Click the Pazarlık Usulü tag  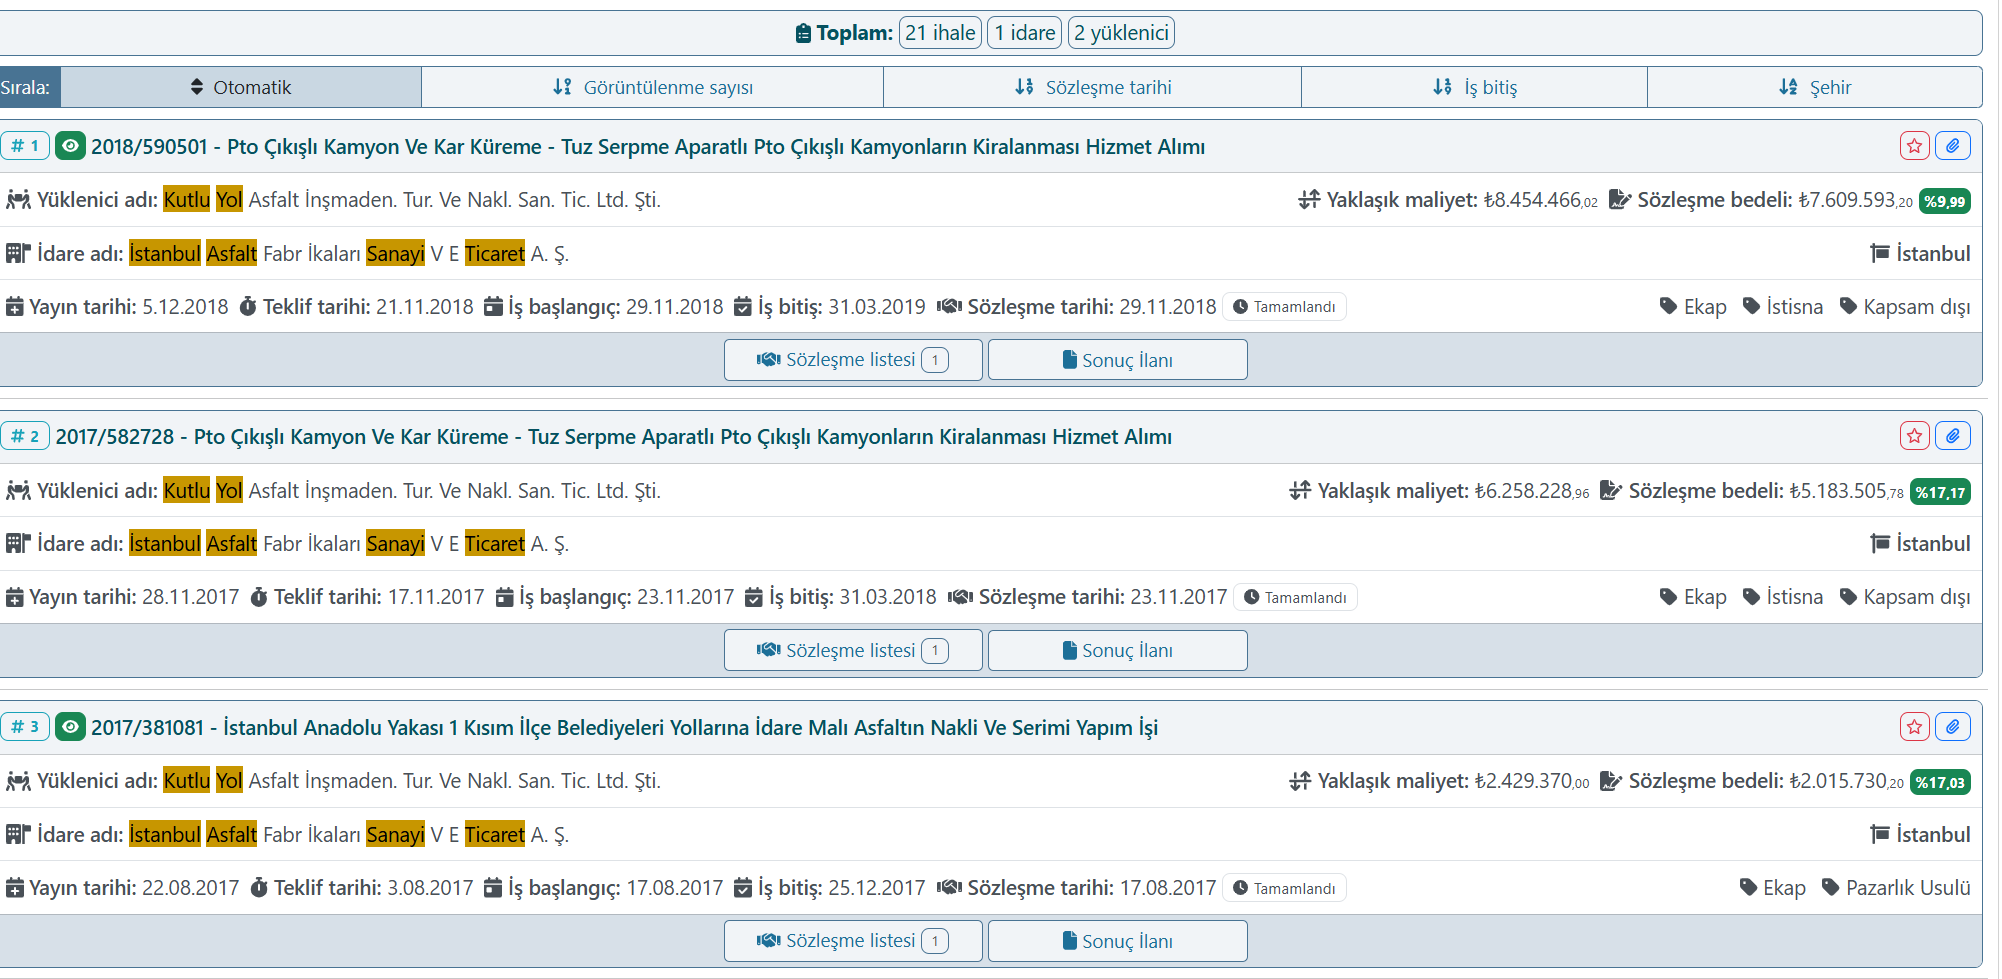1896,888
